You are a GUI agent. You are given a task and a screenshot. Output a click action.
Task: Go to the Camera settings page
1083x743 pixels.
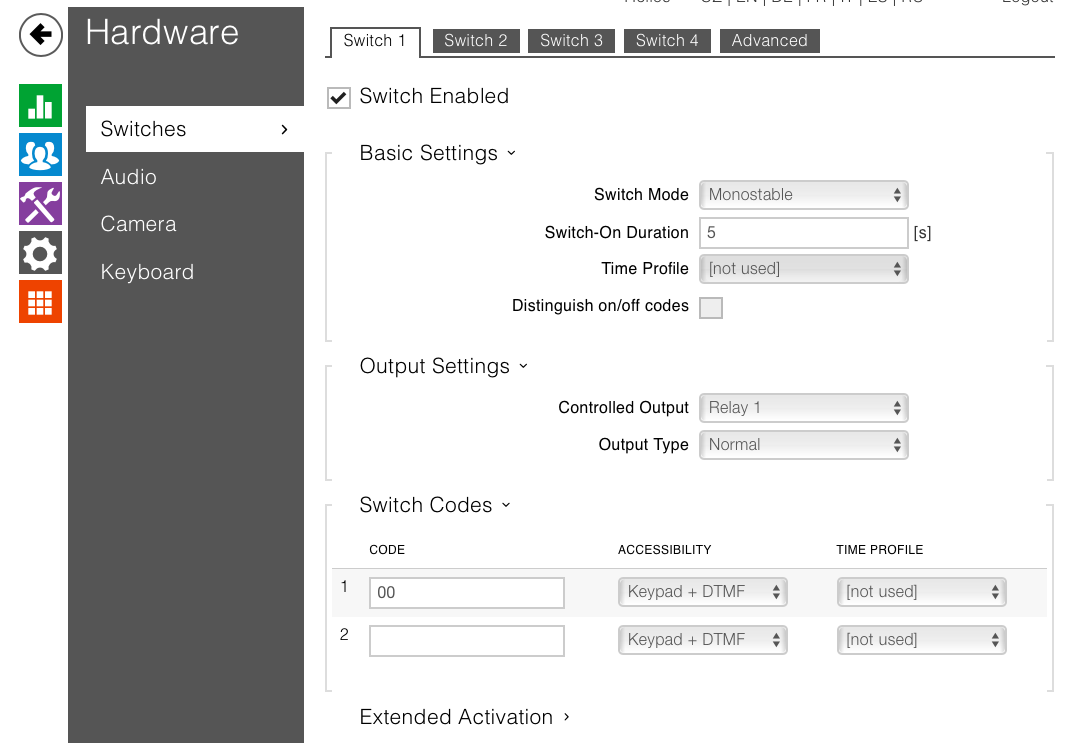pyautogui.click(x=138, y=224)
